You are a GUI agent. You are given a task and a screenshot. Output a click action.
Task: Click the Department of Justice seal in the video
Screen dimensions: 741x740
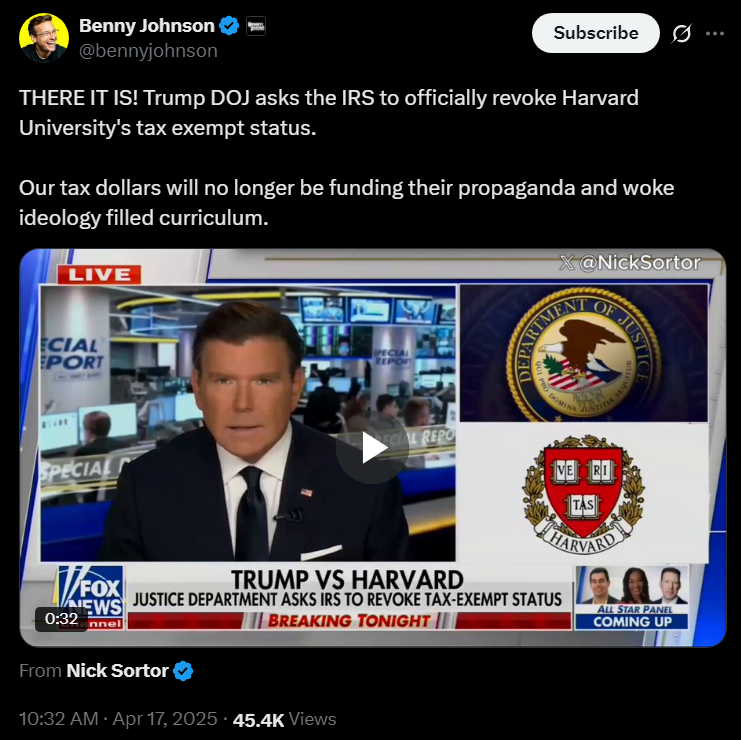coord(584,353)
